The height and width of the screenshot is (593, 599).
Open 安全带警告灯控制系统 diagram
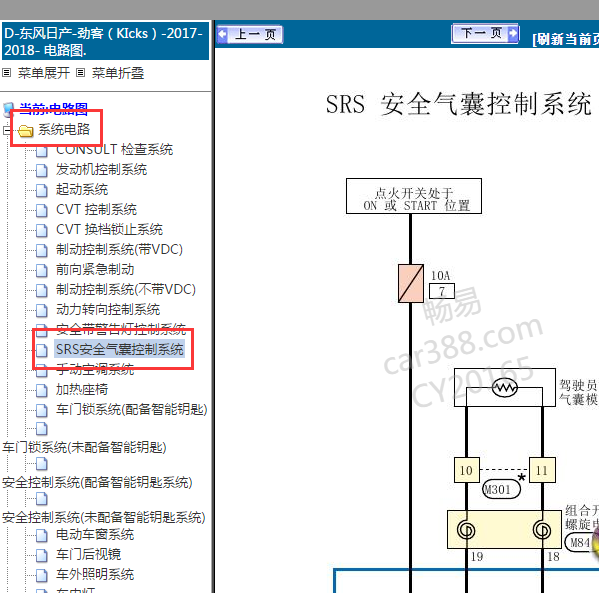[121, 329]
